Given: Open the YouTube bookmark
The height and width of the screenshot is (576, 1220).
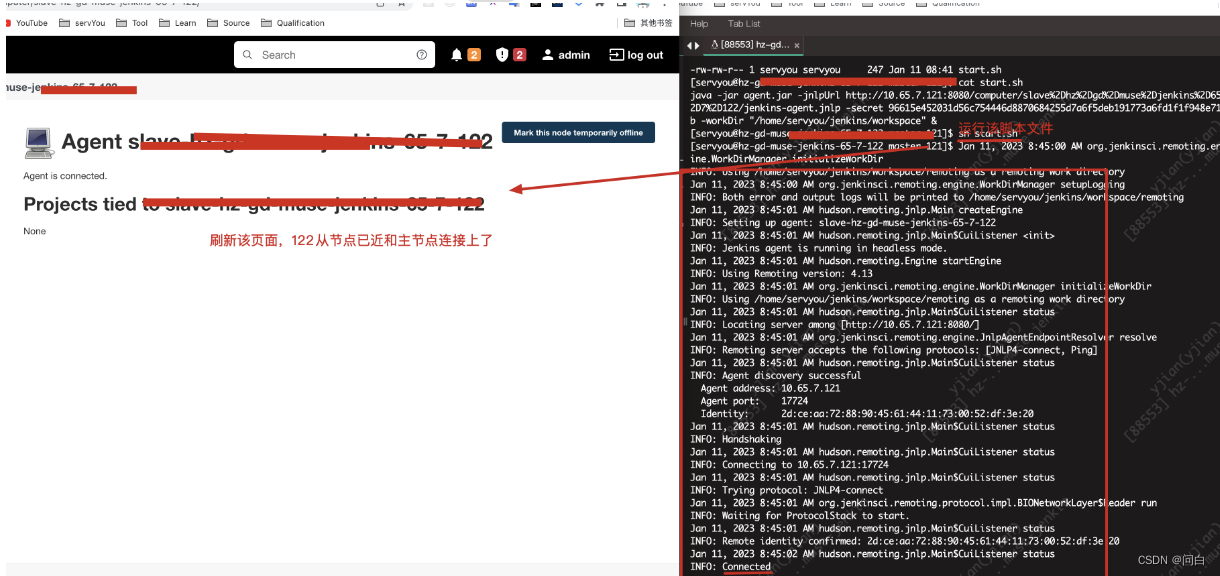Looking at the screenshot, I should (25, 23).
